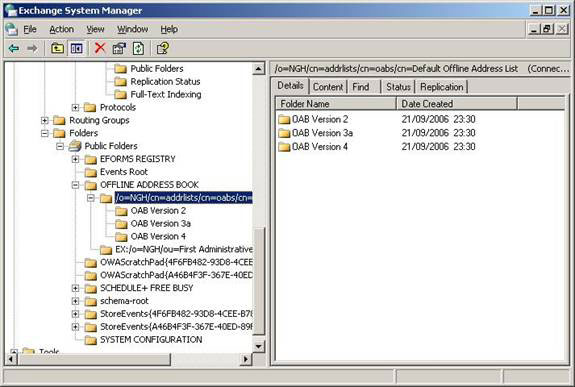Click the tree's horizontal scroll left arrow

11,359
